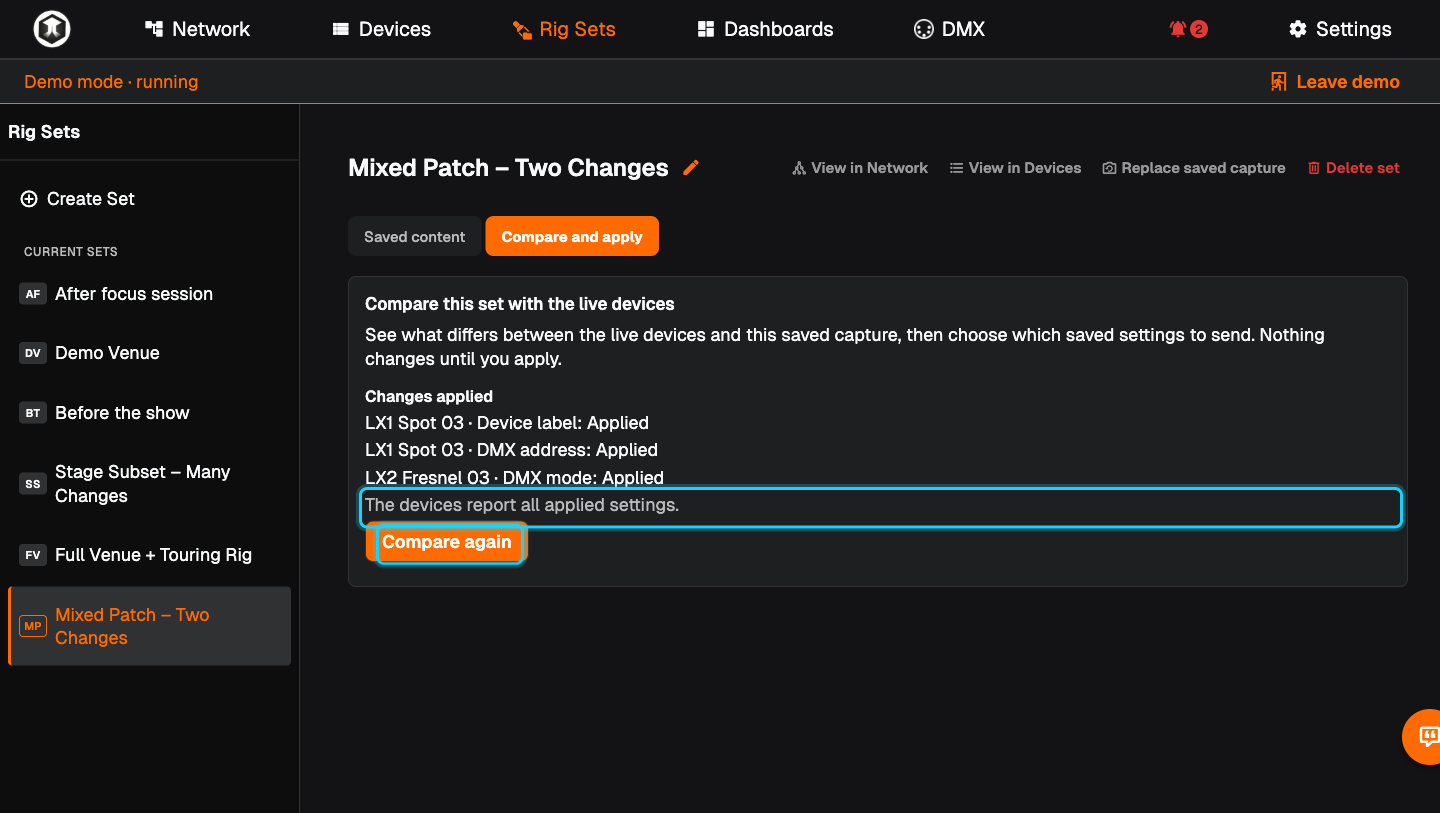Viewport: 1440px width, 813px height.
Task: Click the Create Set plus icon
Action: pos(29,199)
